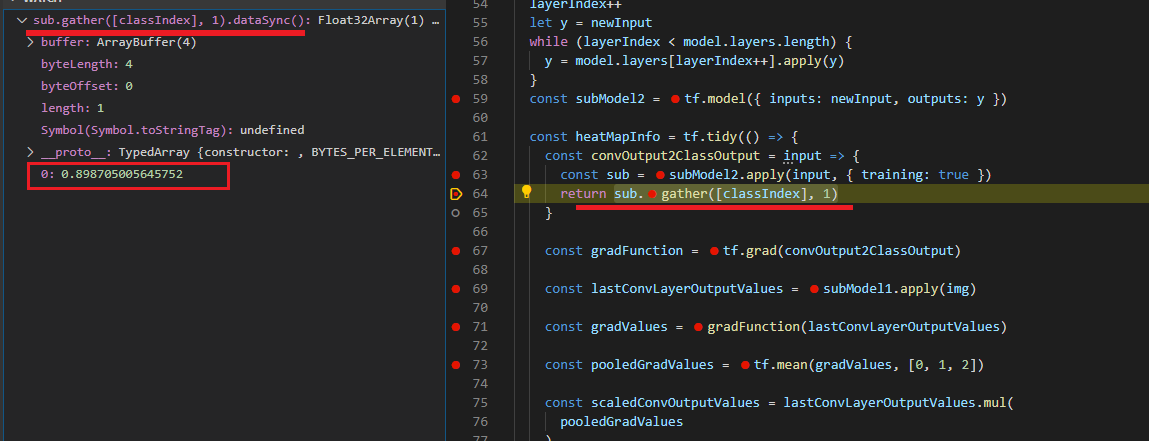The width and height of the screenshot is (1149, 441).
Task: Select the Symbol.toStringTag: undefined row
Action: [x=223, y=130]
